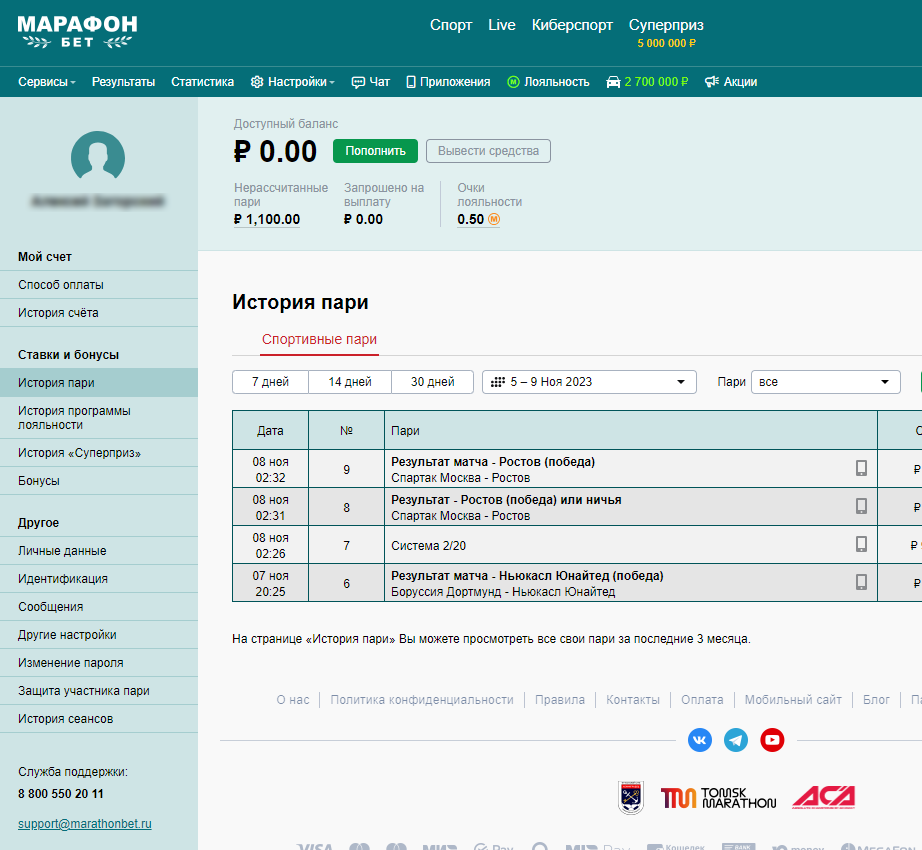
Task: Click the Система 2/20 bet entry
Action: point(429,546)
